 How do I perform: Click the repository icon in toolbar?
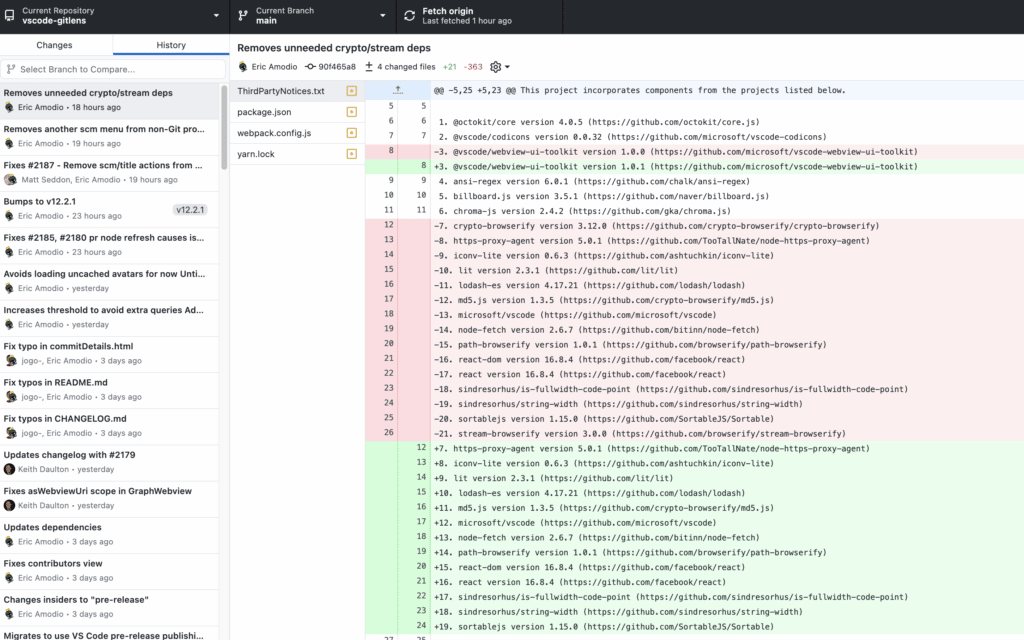[9, 16]
